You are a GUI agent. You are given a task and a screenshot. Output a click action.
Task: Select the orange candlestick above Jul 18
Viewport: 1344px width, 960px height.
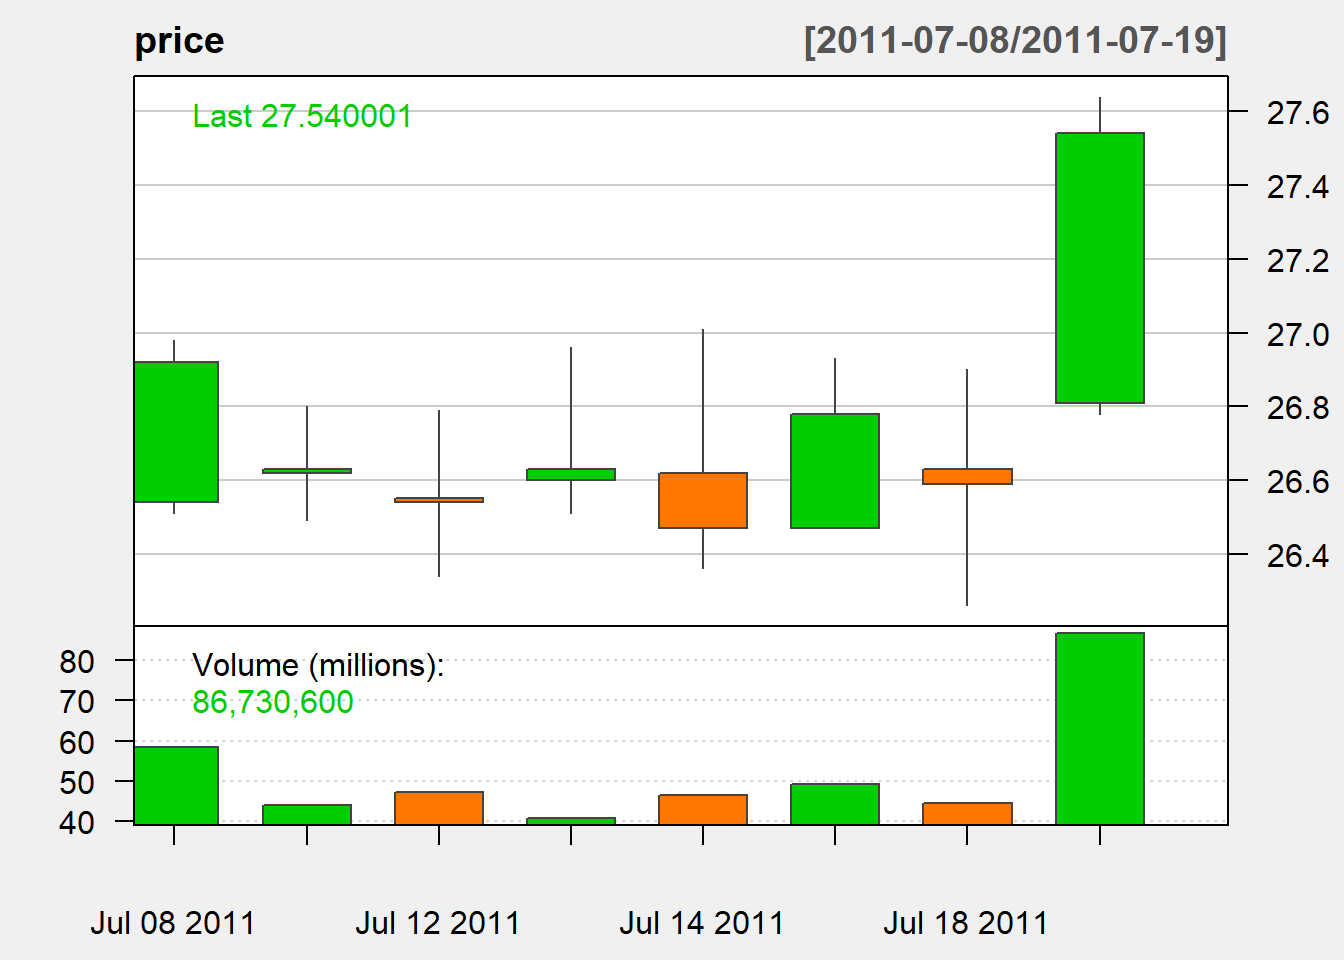966,476
